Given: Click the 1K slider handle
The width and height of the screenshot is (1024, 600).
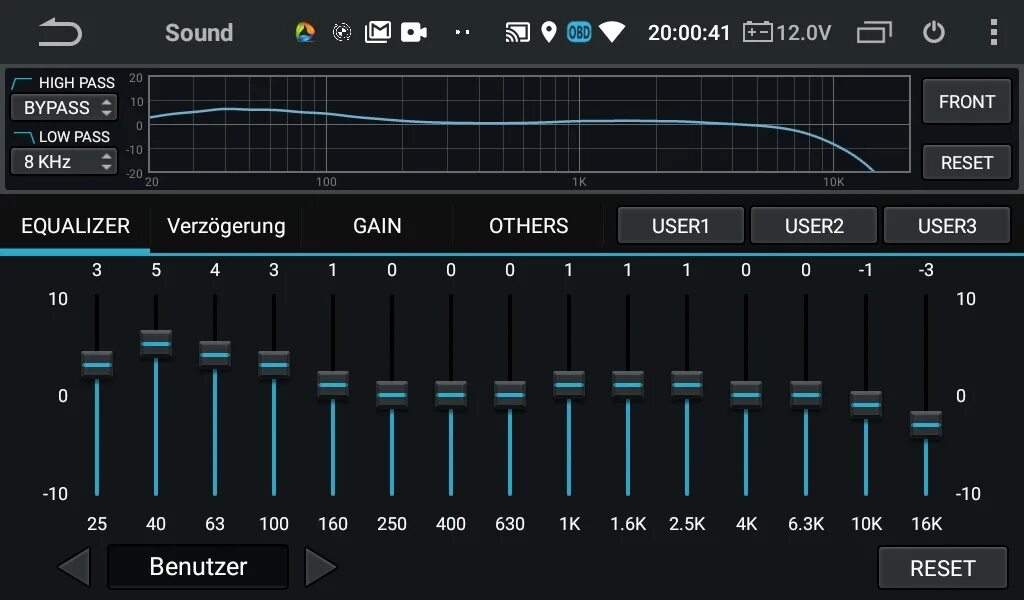Looking at the screenshot, I should tap(569, 385).
